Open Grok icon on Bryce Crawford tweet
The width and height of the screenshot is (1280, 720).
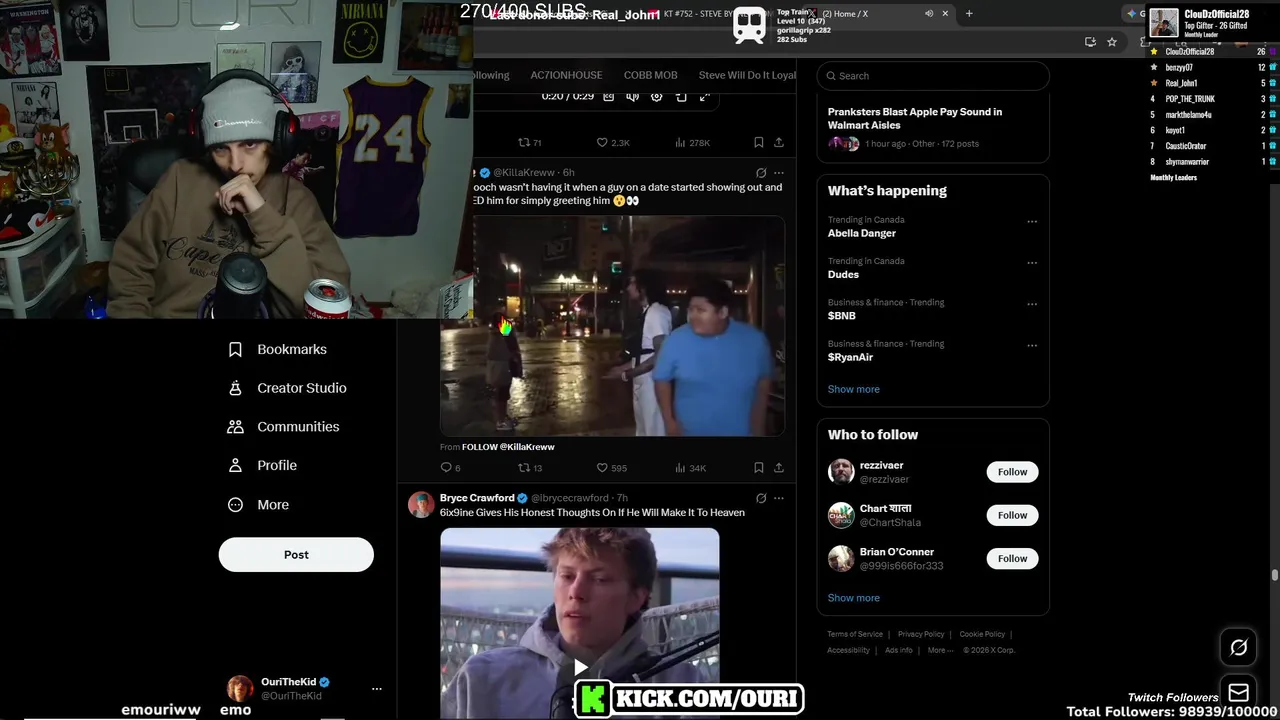[x=761, y=498]
